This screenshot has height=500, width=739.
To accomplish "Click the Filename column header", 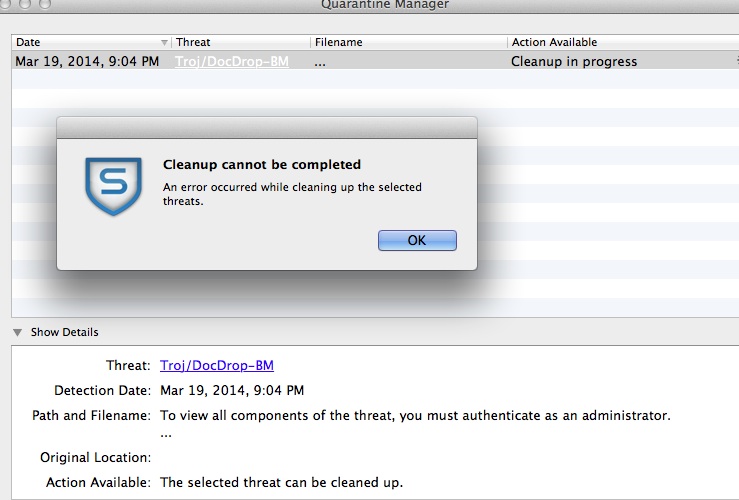I will [409, 42].
